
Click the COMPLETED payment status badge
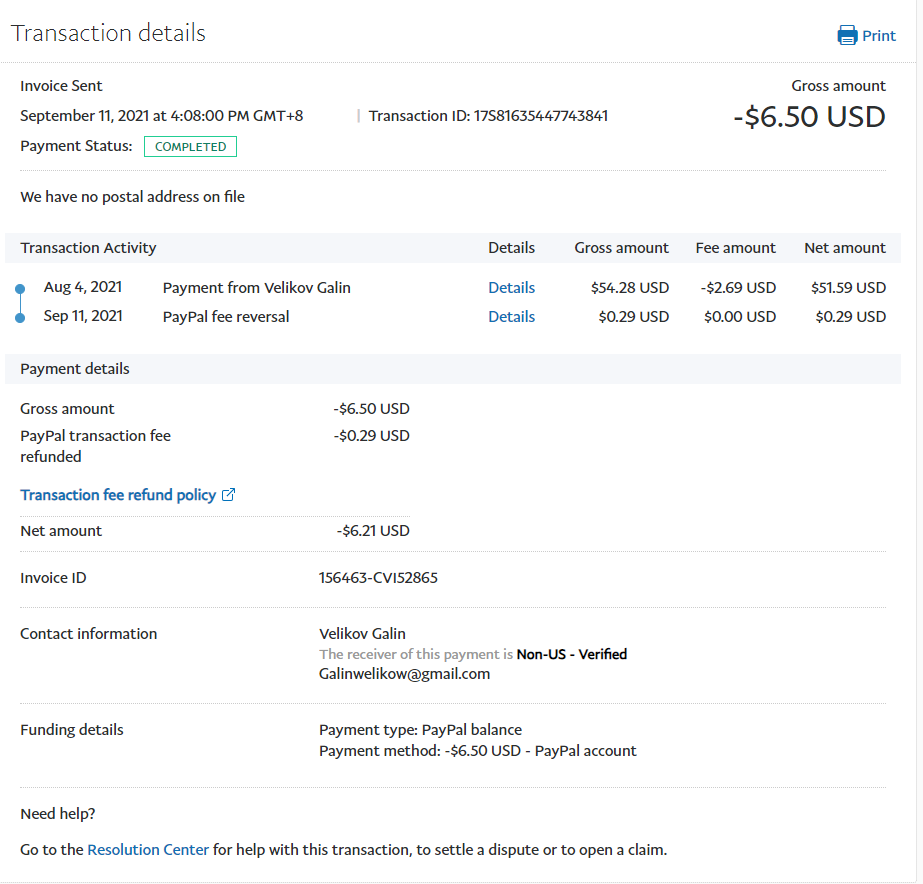190,147
